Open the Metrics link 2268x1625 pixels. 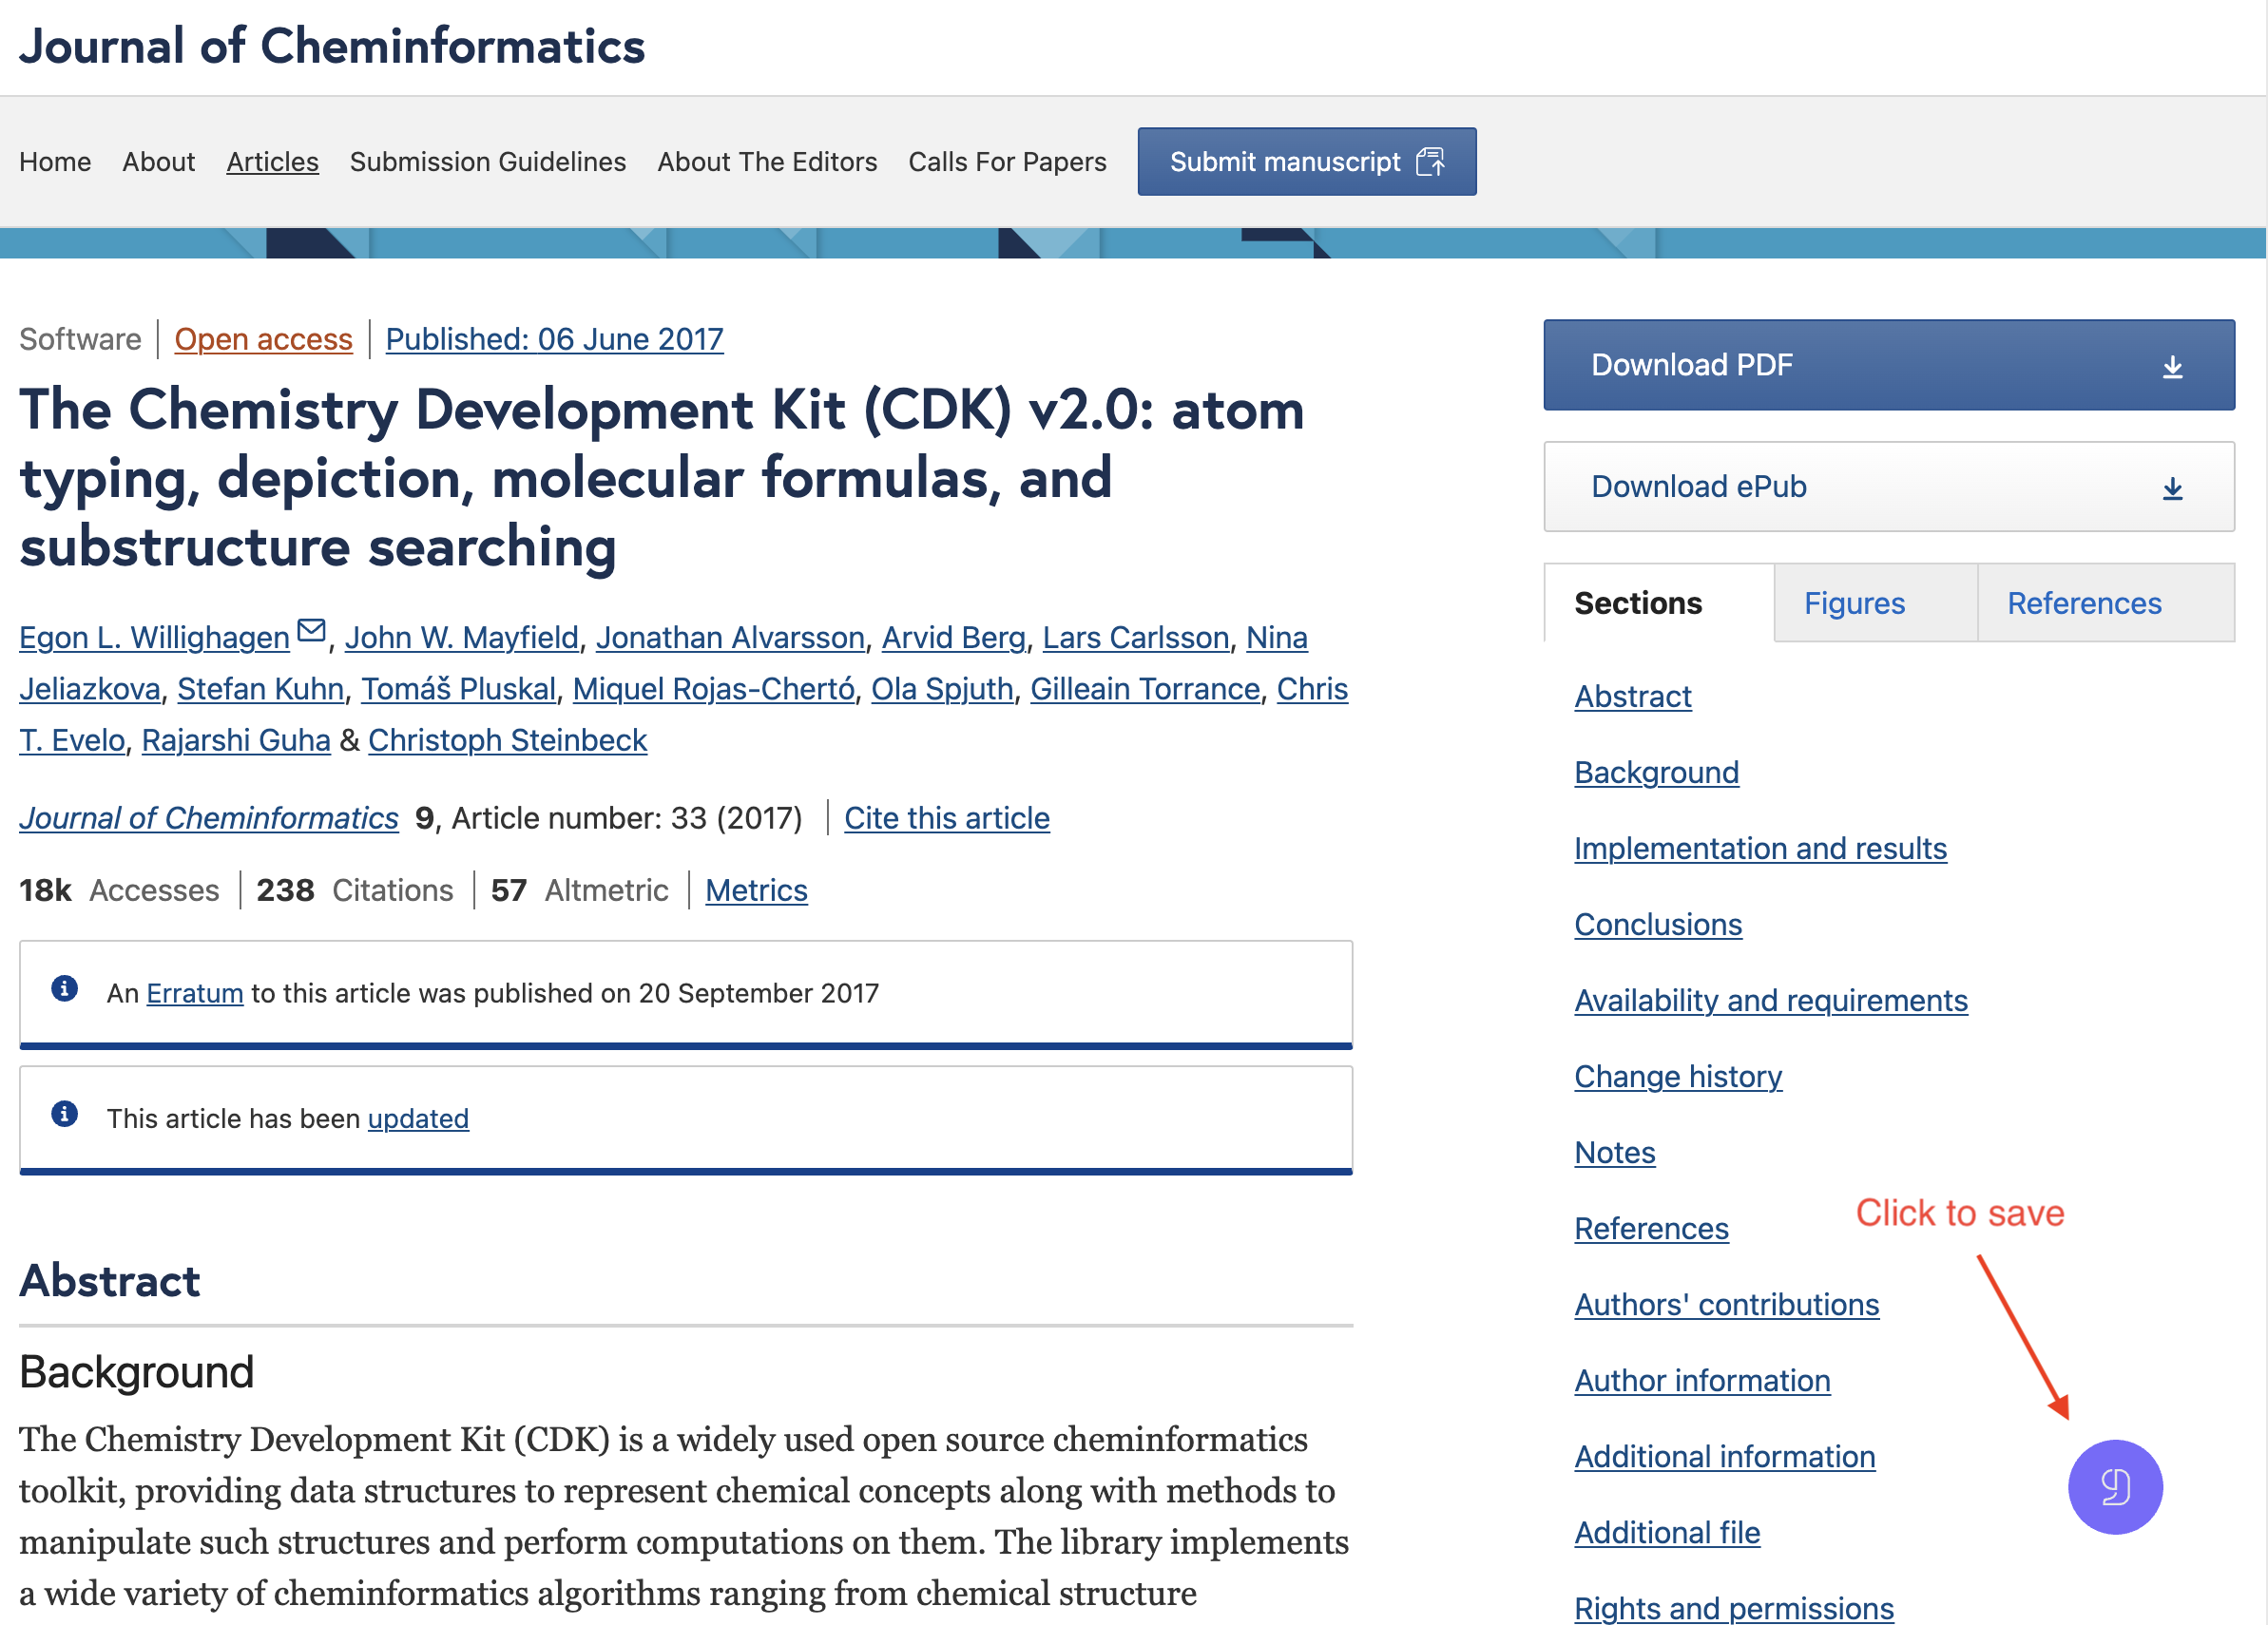(x=755, y=890)
